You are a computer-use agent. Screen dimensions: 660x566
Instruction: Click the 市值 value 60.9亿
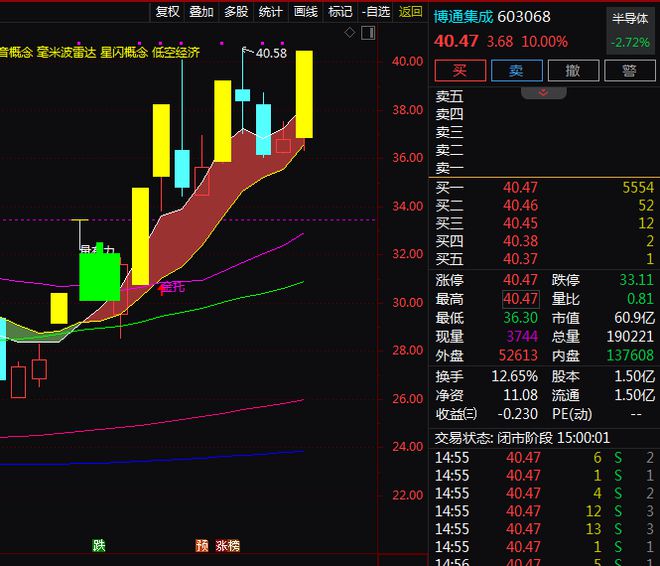pyautogui.click(x=634, y=318)
